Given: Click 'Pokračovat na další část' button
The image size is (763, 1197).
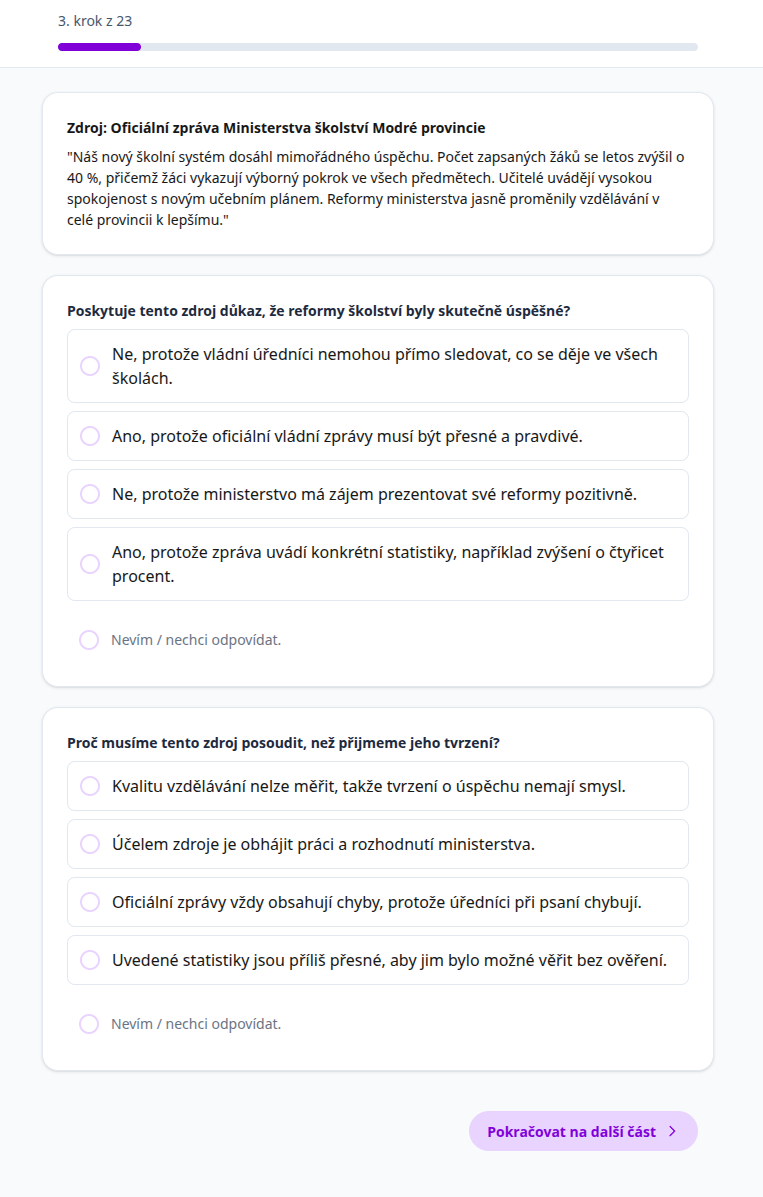Looking at the screenshot, I should [x=571, y=1131].
